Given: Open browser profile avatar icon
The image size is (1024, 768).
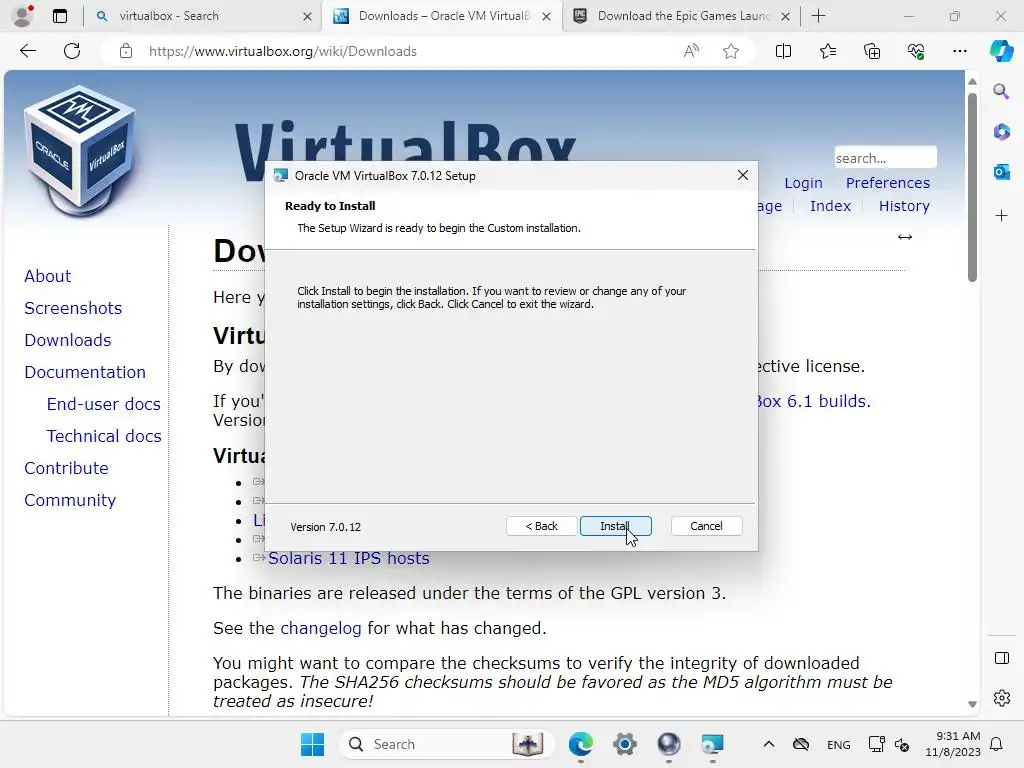Looking at the screenshot, I should click(24, 16).
